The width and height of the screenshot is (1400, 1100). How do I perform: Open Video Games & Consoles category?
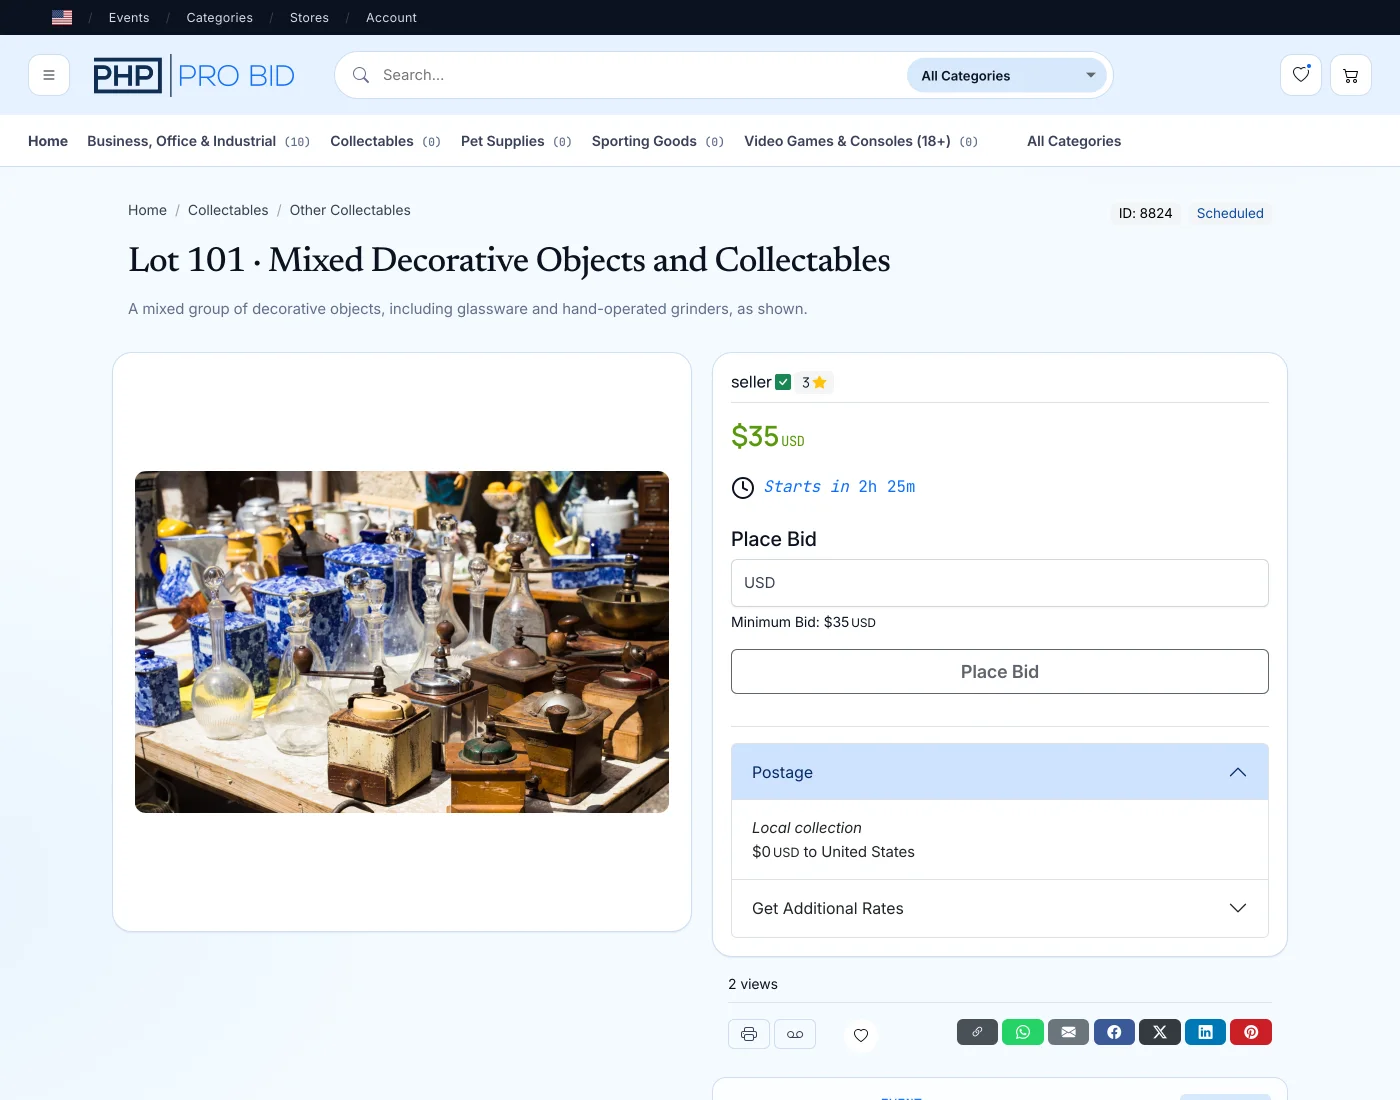[x=861, y=141]
